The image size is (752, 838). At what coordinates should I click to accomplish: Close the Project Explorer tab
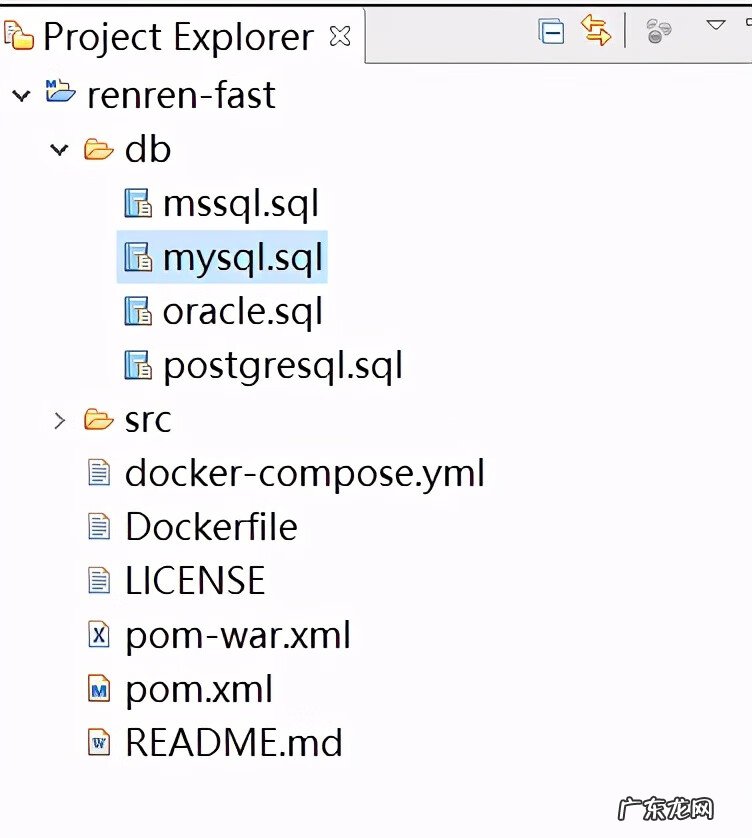(340, 37)
